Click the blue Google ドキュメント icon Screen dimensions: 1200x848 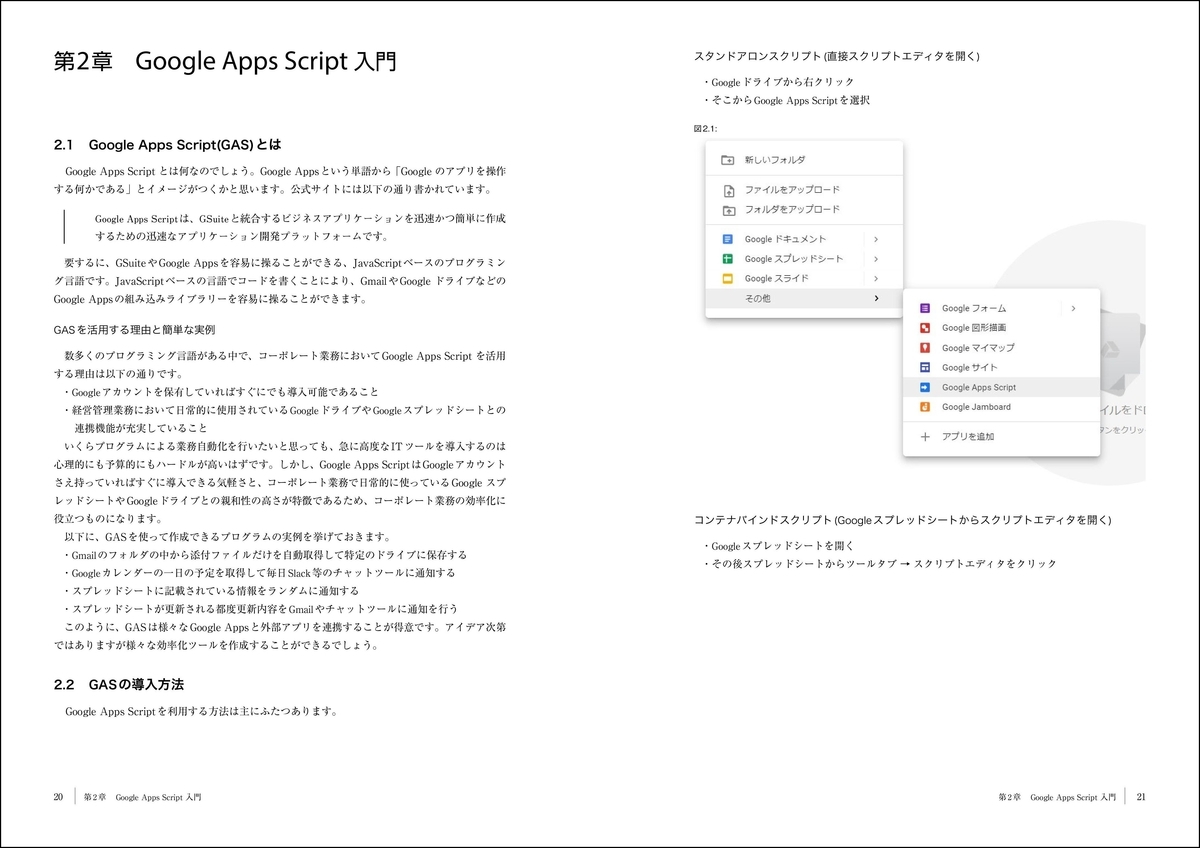click(x=728, y=239)
